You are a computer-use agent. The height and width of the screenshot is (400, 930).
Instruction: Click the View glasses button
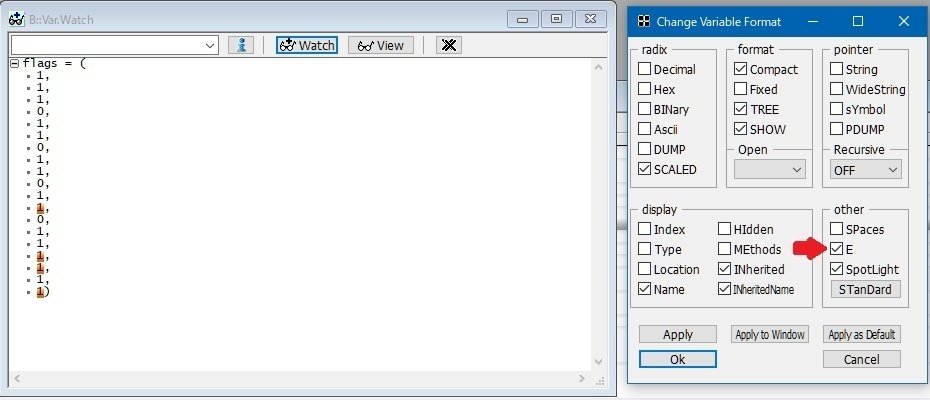pos(380,45)
